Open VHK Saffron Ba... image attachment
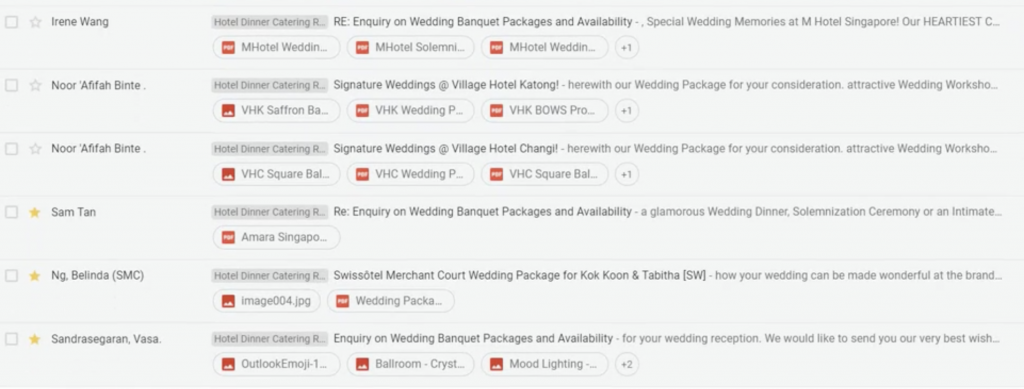Viewport: 1024px width, 389px height. coord(276,110)
